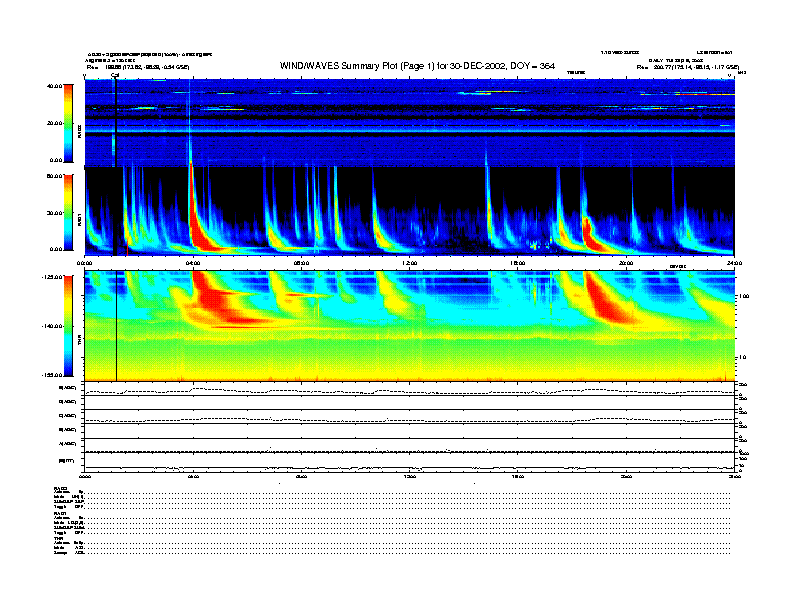
Task: Click the TNR color scale bar
Action: click(68, 326)
